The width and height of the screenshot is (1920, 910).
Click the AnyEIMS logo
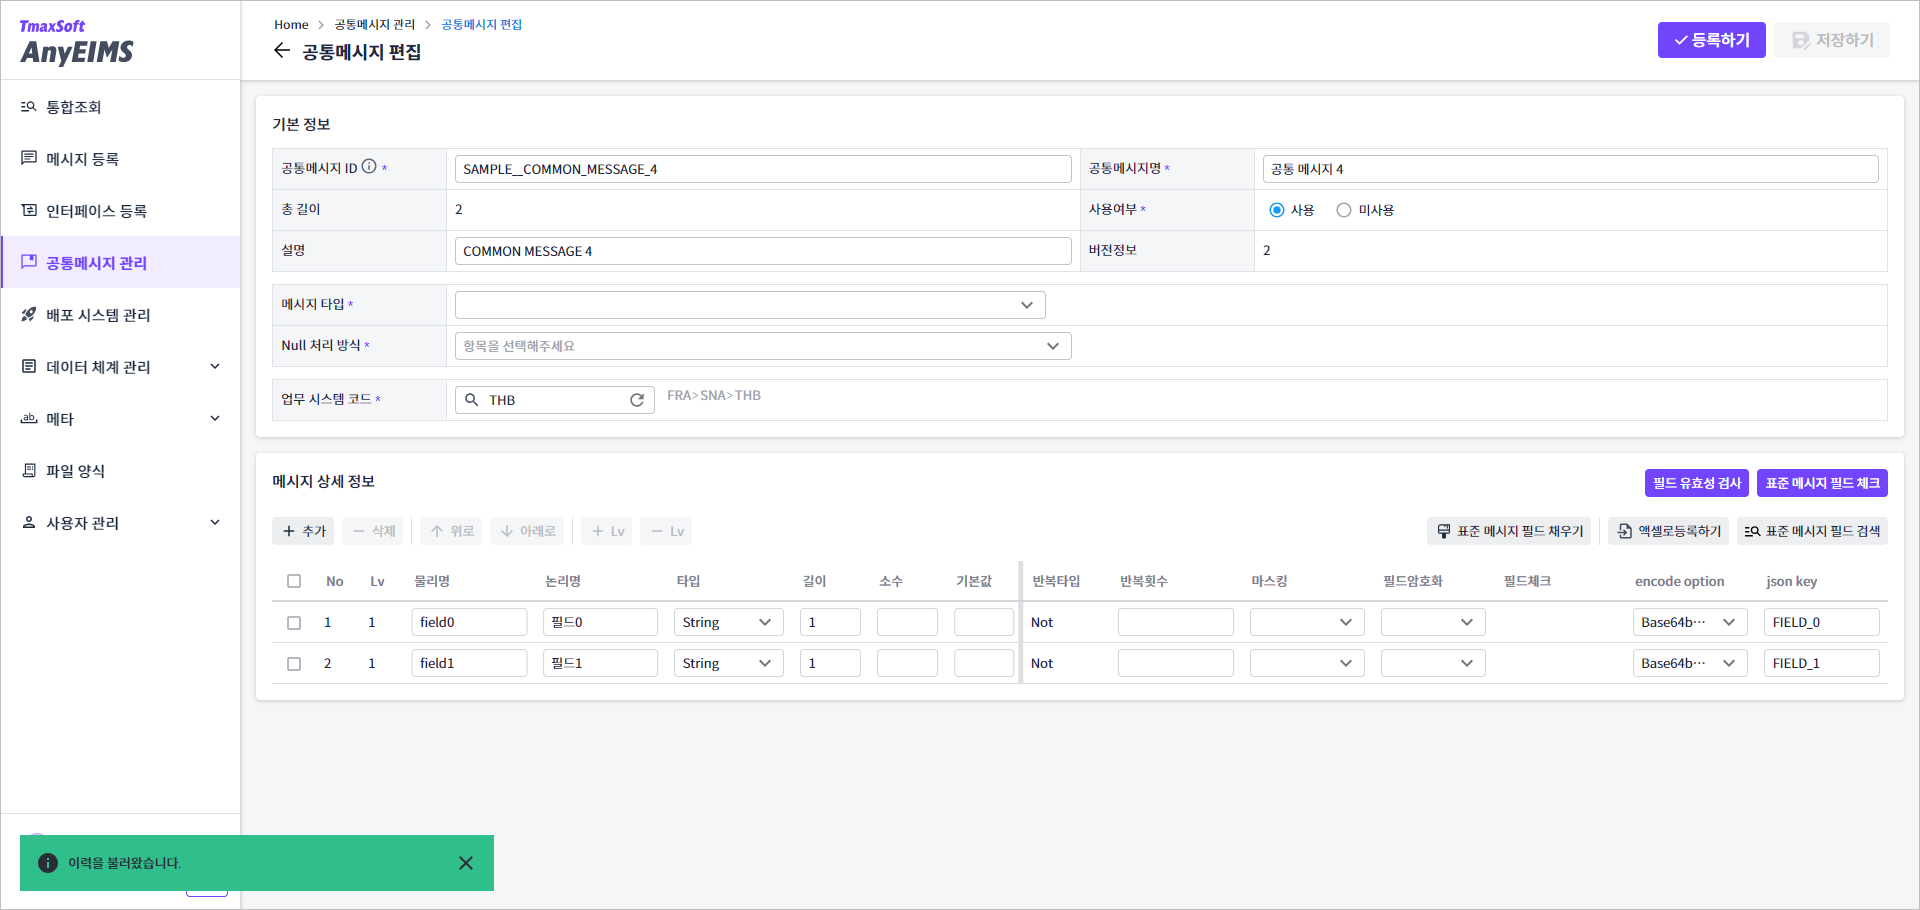pos(76,42)
